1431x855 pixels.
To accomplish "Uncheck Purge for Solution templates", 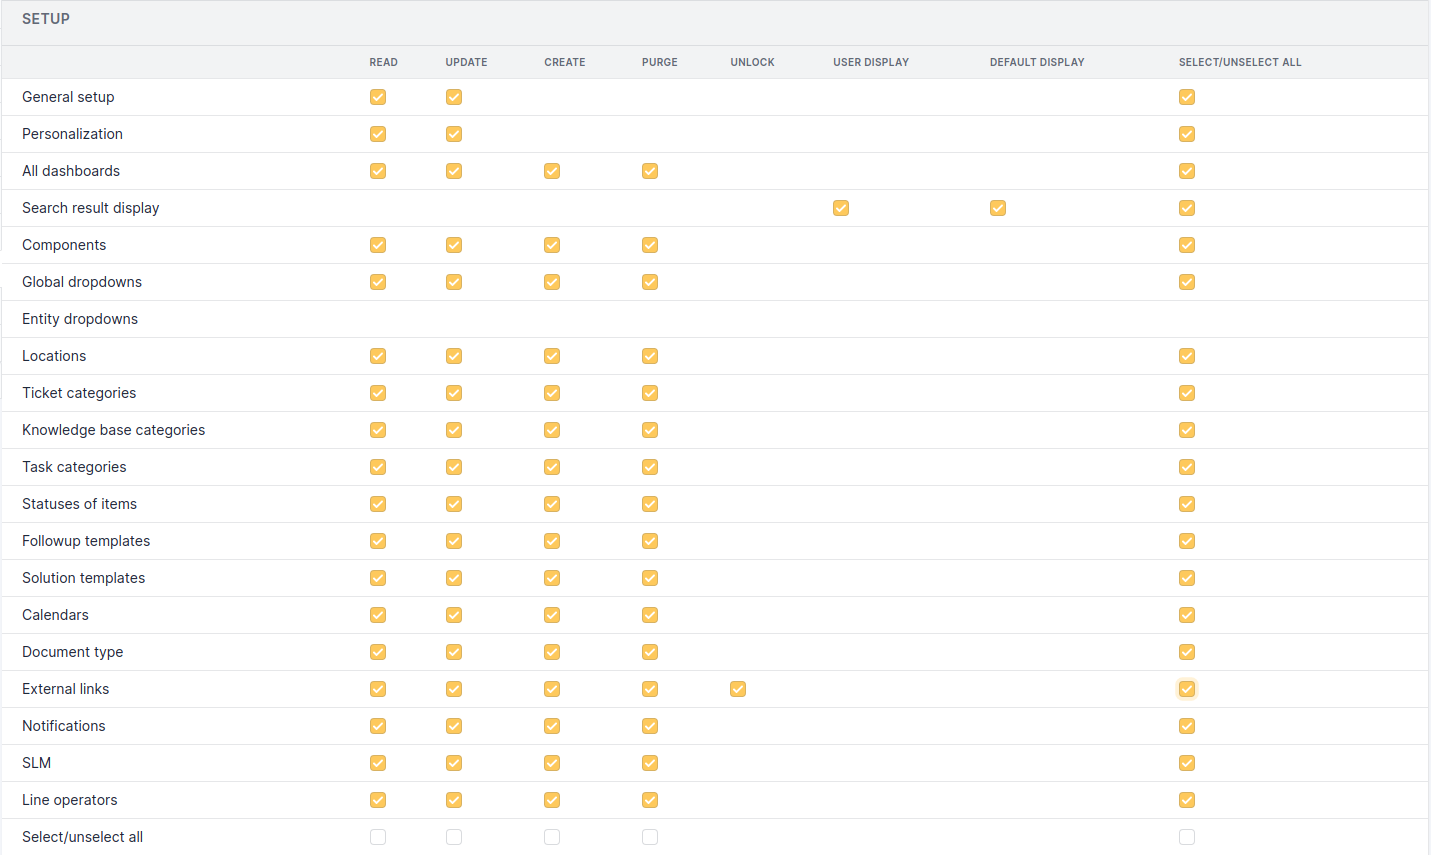I will click(x=650, y=578).
